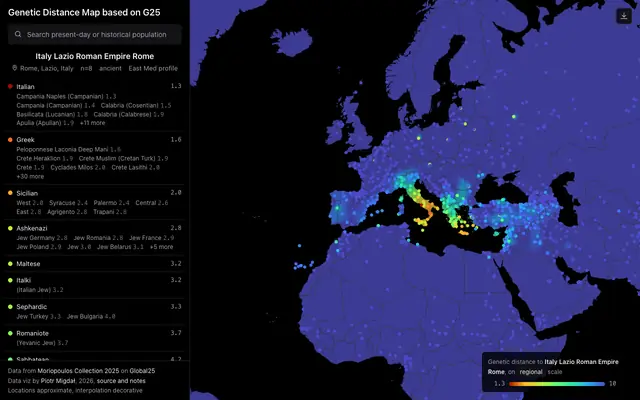Click the download icon on the map
The height and width of the screenshot is (400, 640).
[624, 16]
